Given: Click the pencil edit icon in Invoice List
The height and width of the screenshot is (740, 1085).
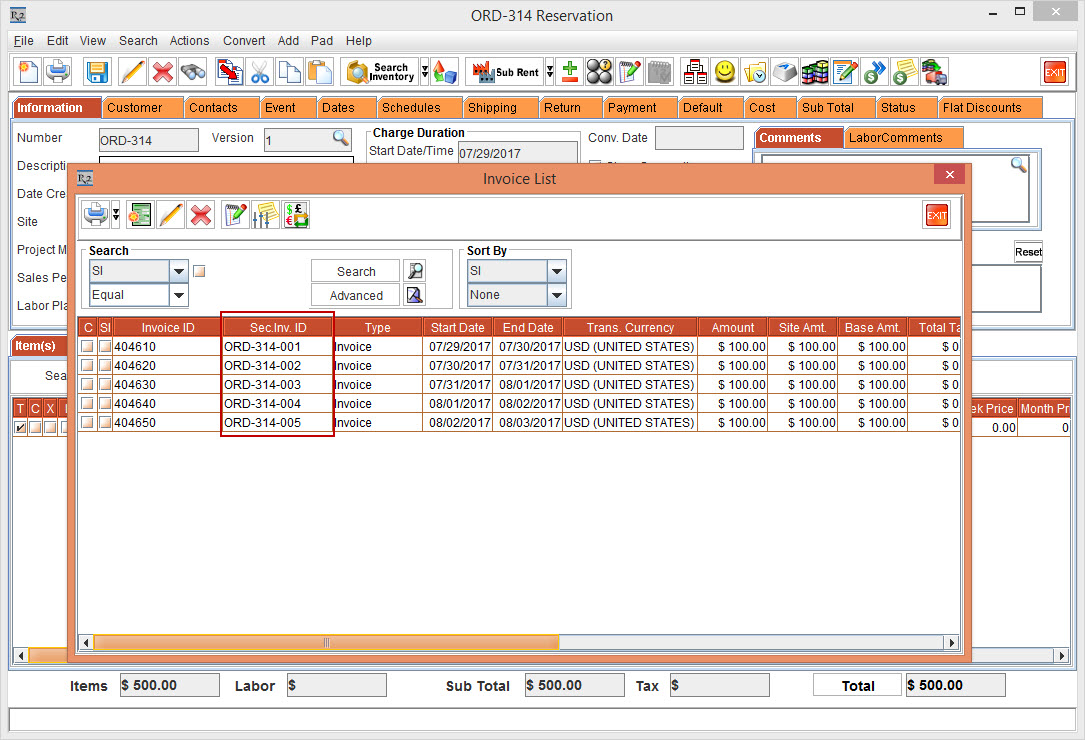Looking at the screenshot, I should pos(170,214).
